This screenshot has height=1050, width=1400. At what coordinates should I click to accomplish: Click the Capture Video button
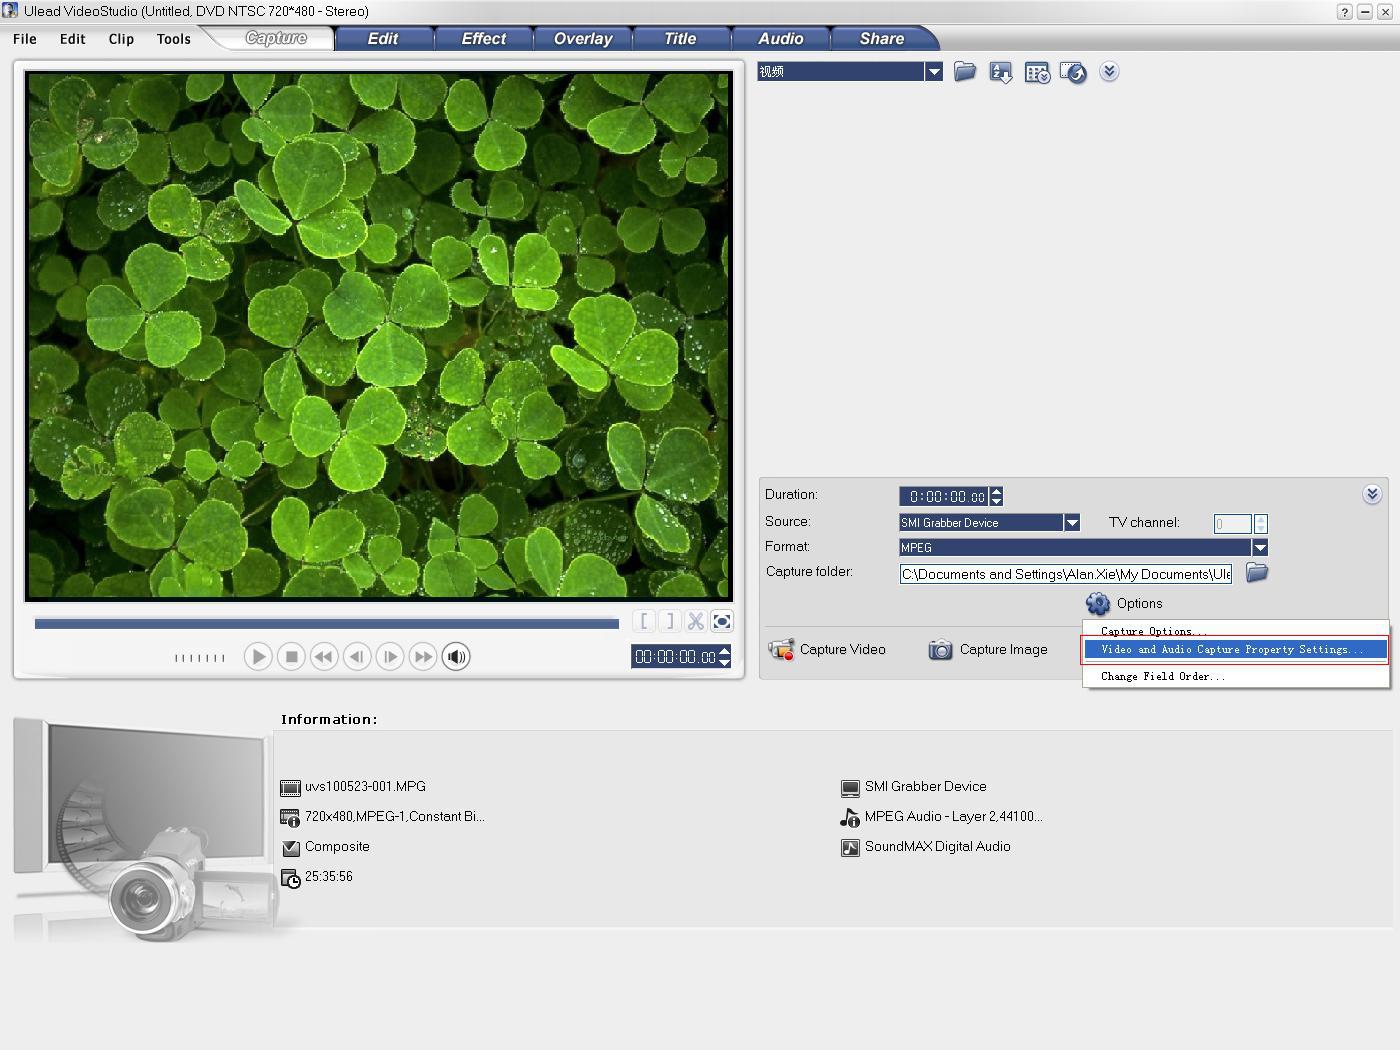coord(828,650)
